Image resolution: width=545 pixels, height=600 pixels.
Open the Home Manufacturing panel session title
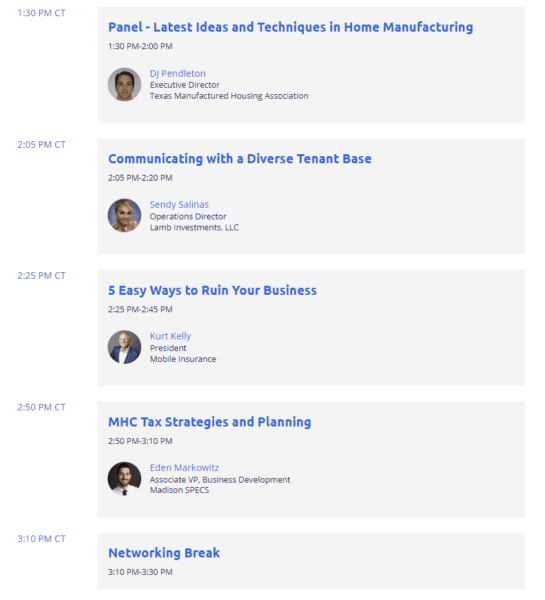pos(290,27)
